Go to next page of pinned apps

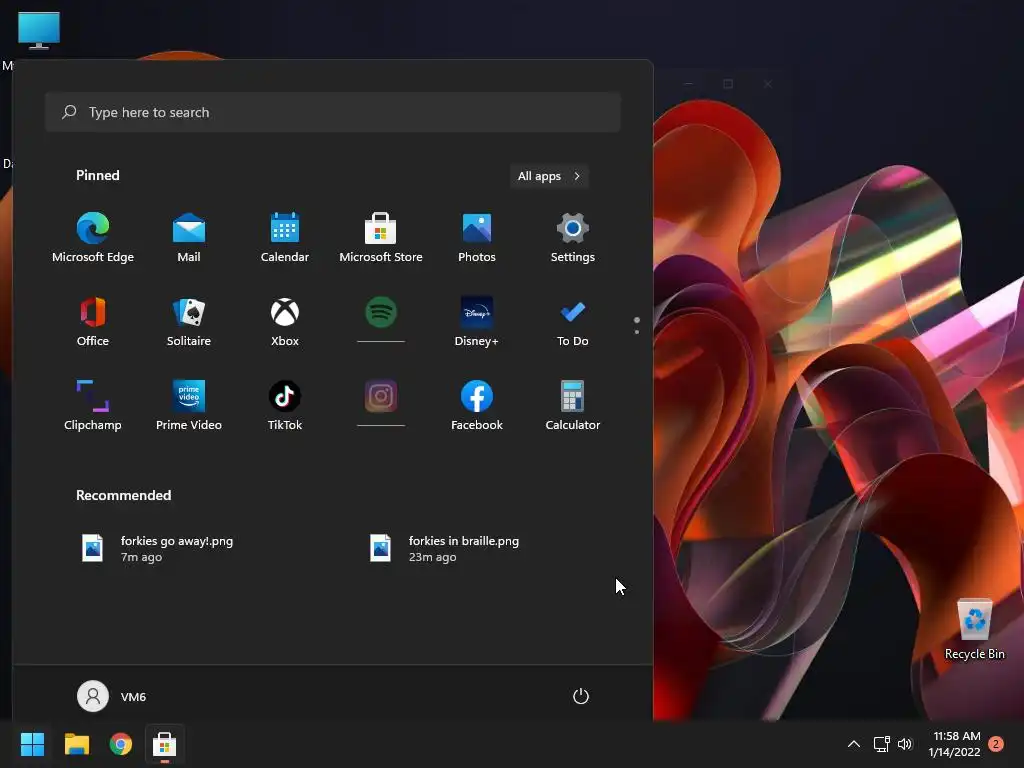coord(637,332)
